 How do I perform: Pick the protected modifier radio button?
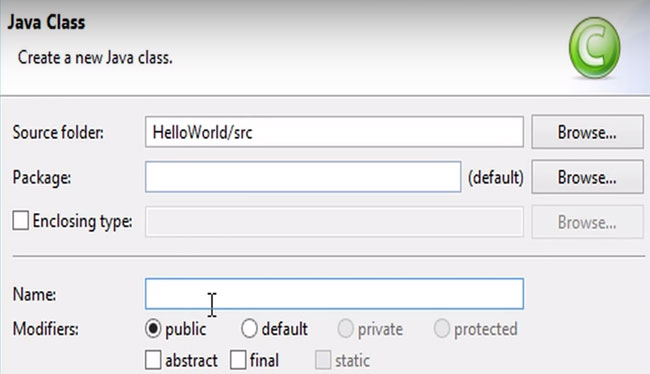pos(441,329)
